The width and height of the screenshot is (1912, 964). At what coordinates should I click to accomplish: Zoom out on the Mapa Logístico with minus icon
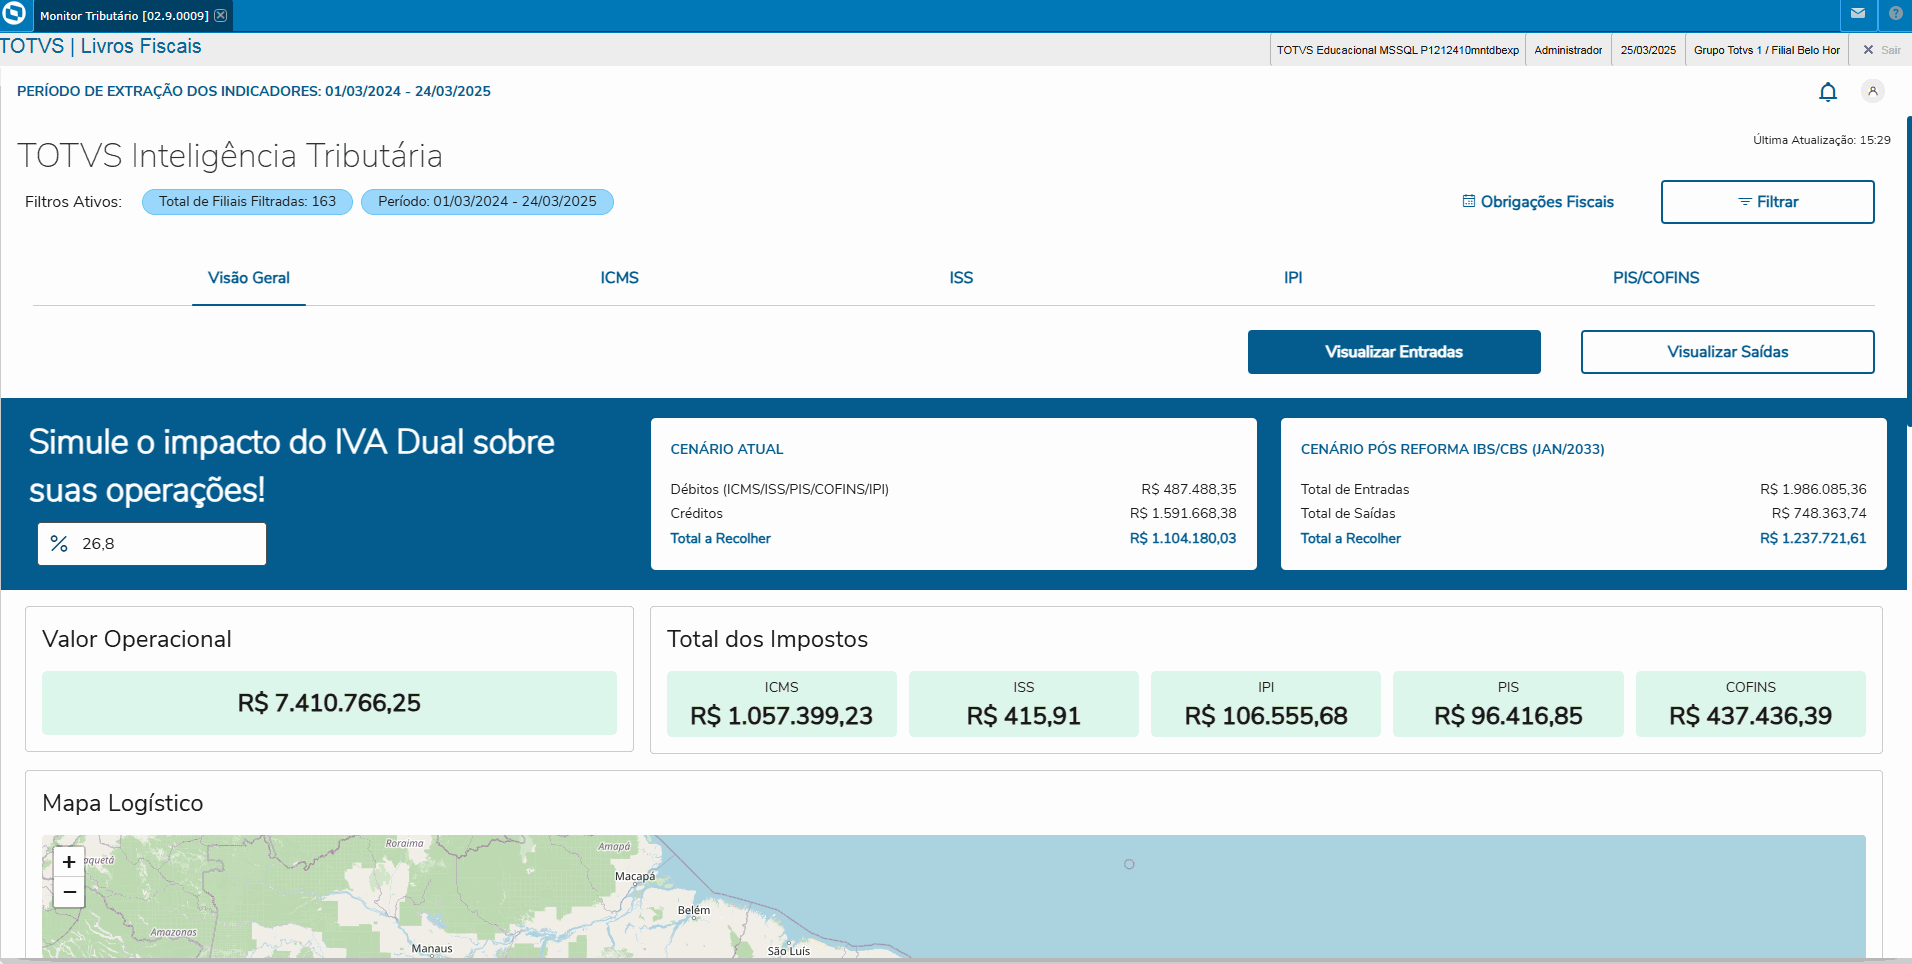tap(67, 892)
